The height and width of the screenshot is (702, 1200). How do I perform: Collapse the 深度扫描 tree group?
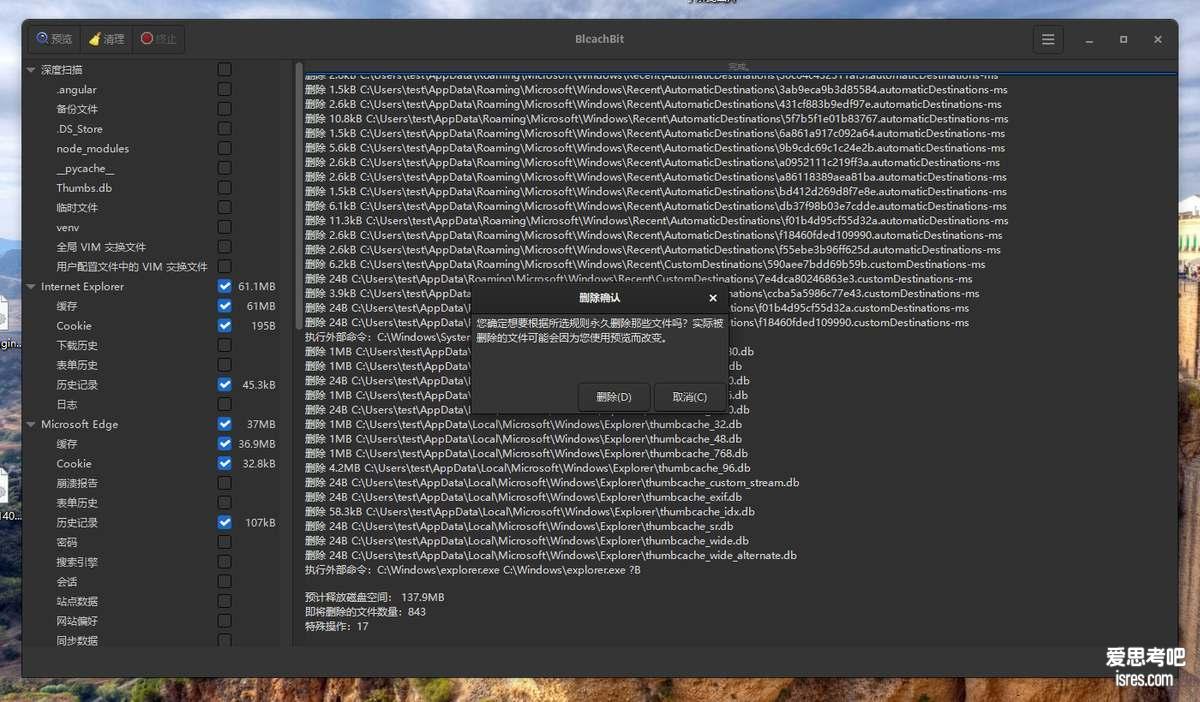(x=31, y=70)
